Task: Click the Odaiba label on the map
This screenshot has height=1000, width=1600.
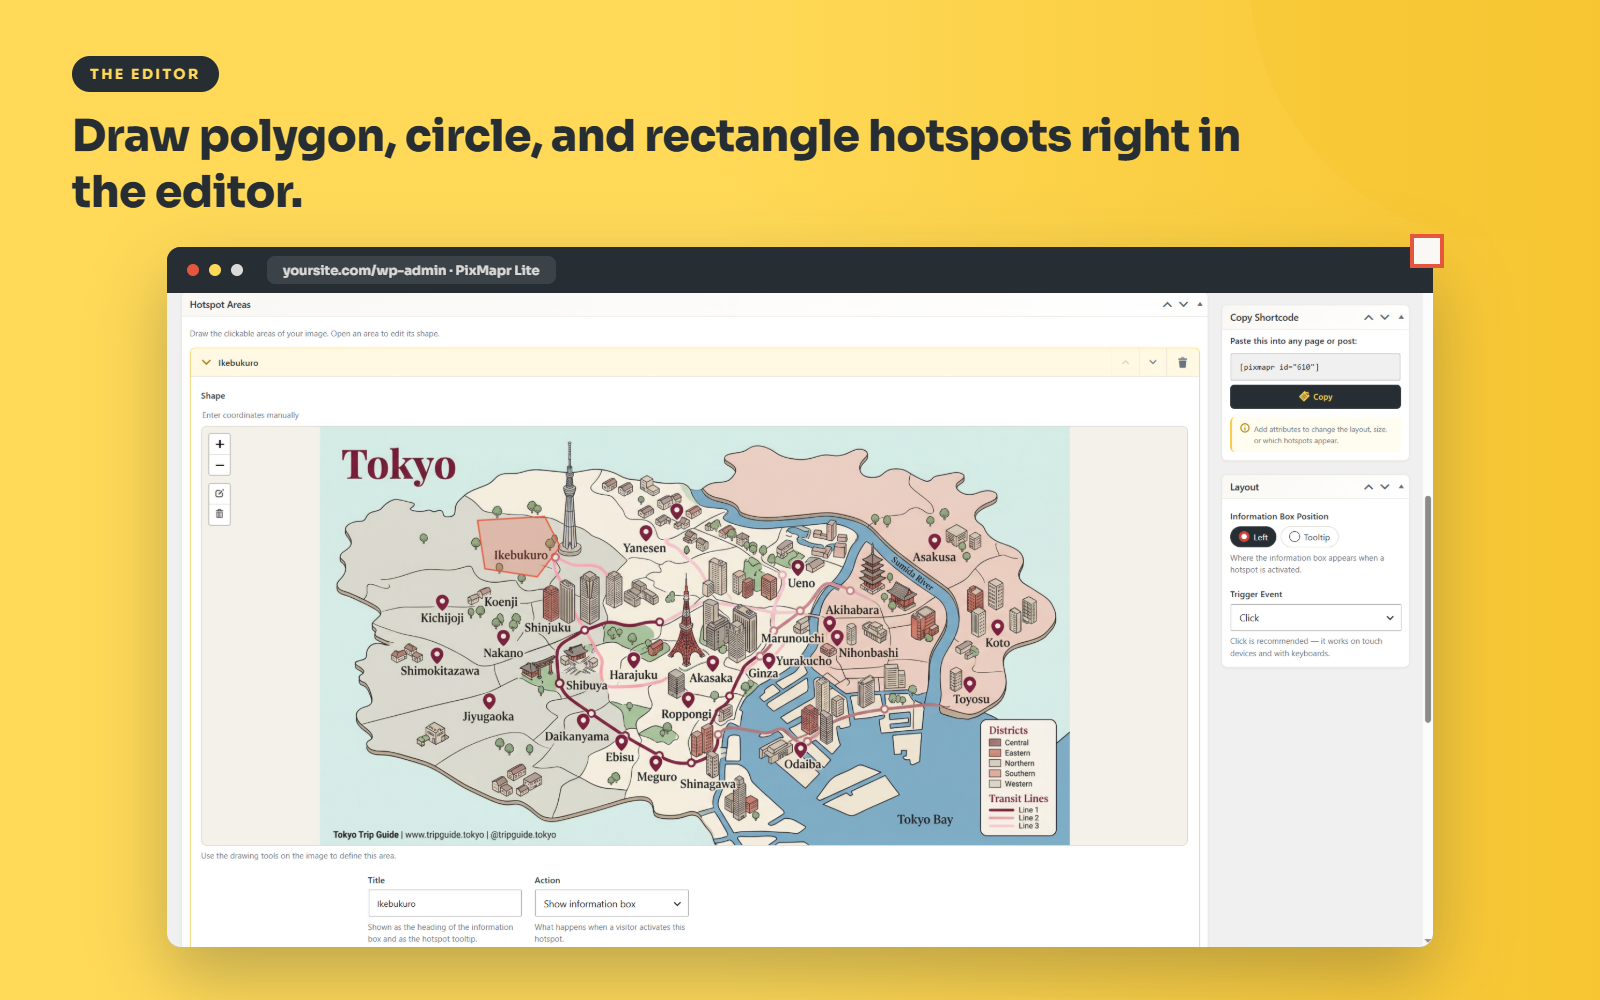Action: click(803, 764)
